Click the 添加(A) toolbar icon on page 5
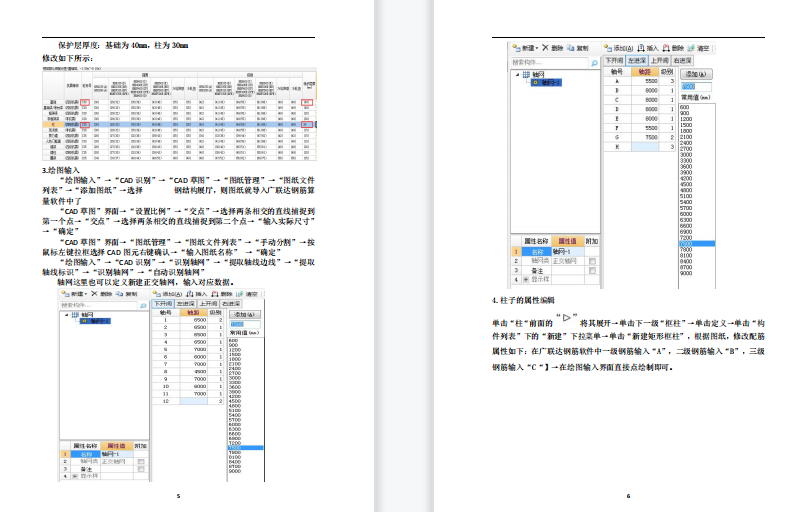This screenshot has width=808, height=512. click(x=157, y=294)
